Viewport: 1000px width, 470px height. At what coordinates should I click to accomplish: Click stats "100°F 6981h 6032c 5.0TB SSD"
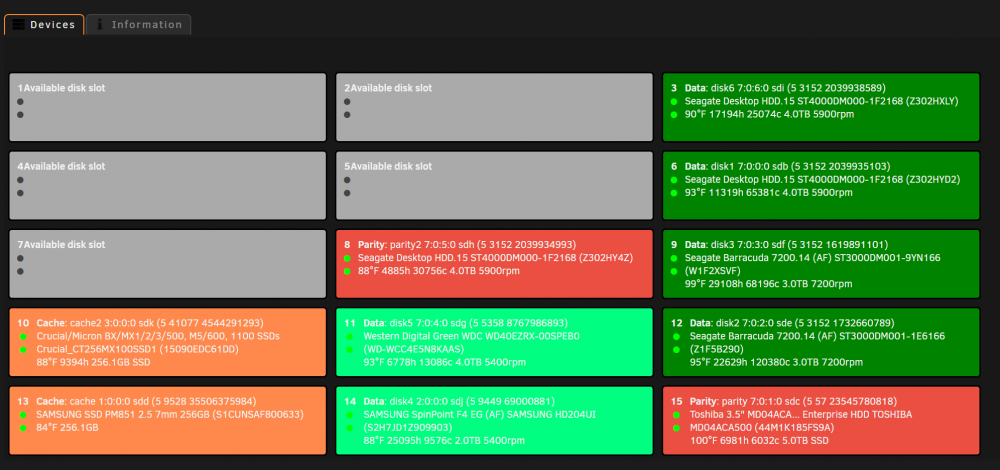click(x=760, y=441)
